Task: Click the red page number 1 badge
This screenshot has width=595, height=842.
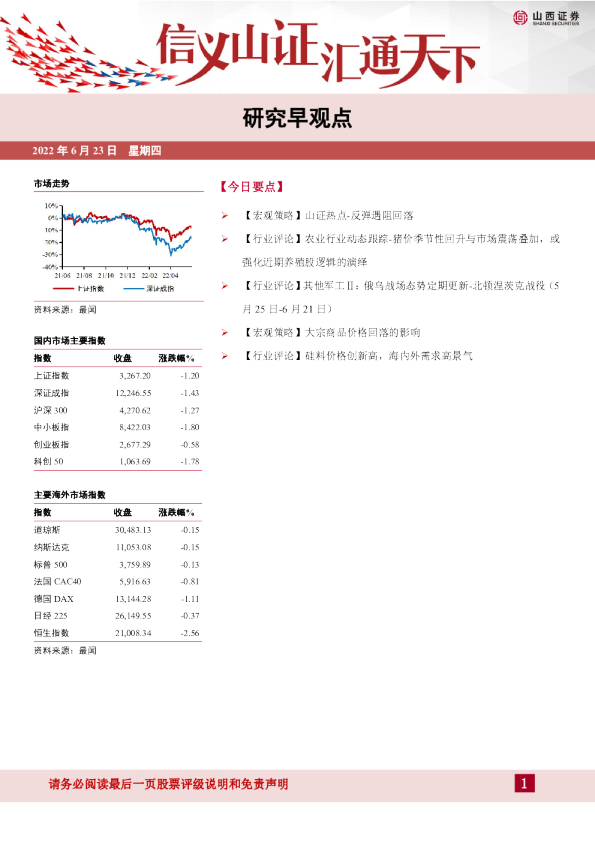Action: click(x=524, y=783)
